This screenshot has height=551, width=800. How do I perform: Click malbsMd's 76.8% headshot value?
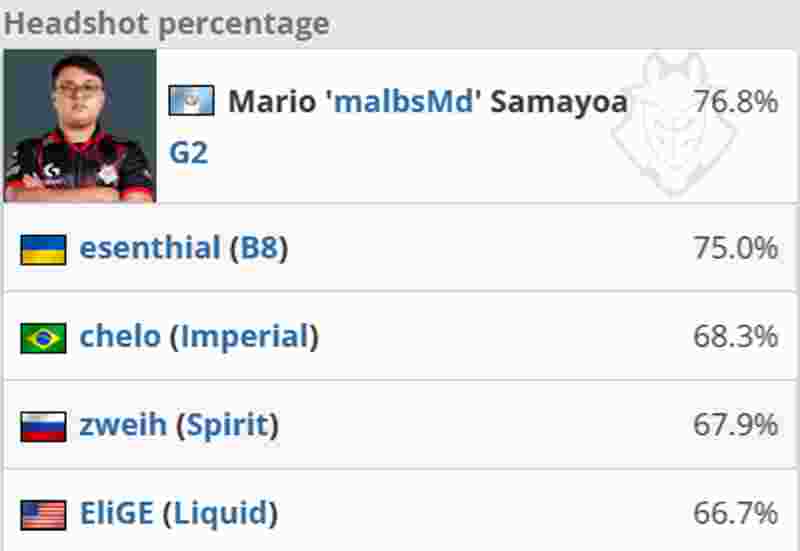click(735, 102)
